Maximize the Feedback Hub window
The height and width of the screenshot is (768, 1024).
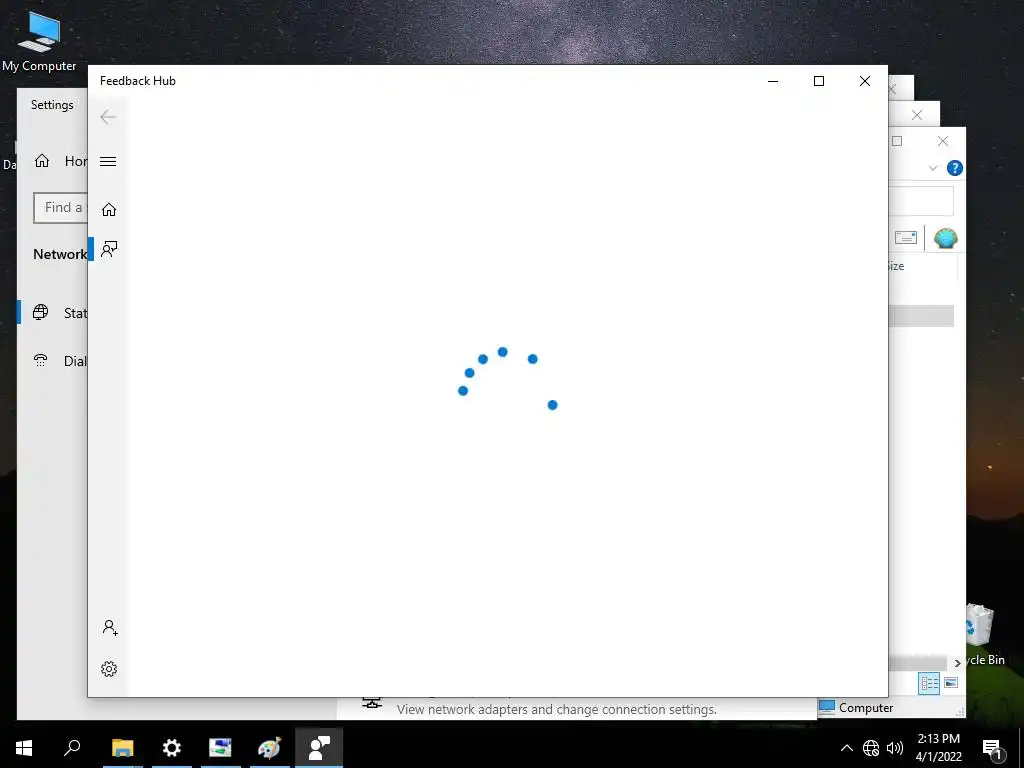(x=819, y=81)
